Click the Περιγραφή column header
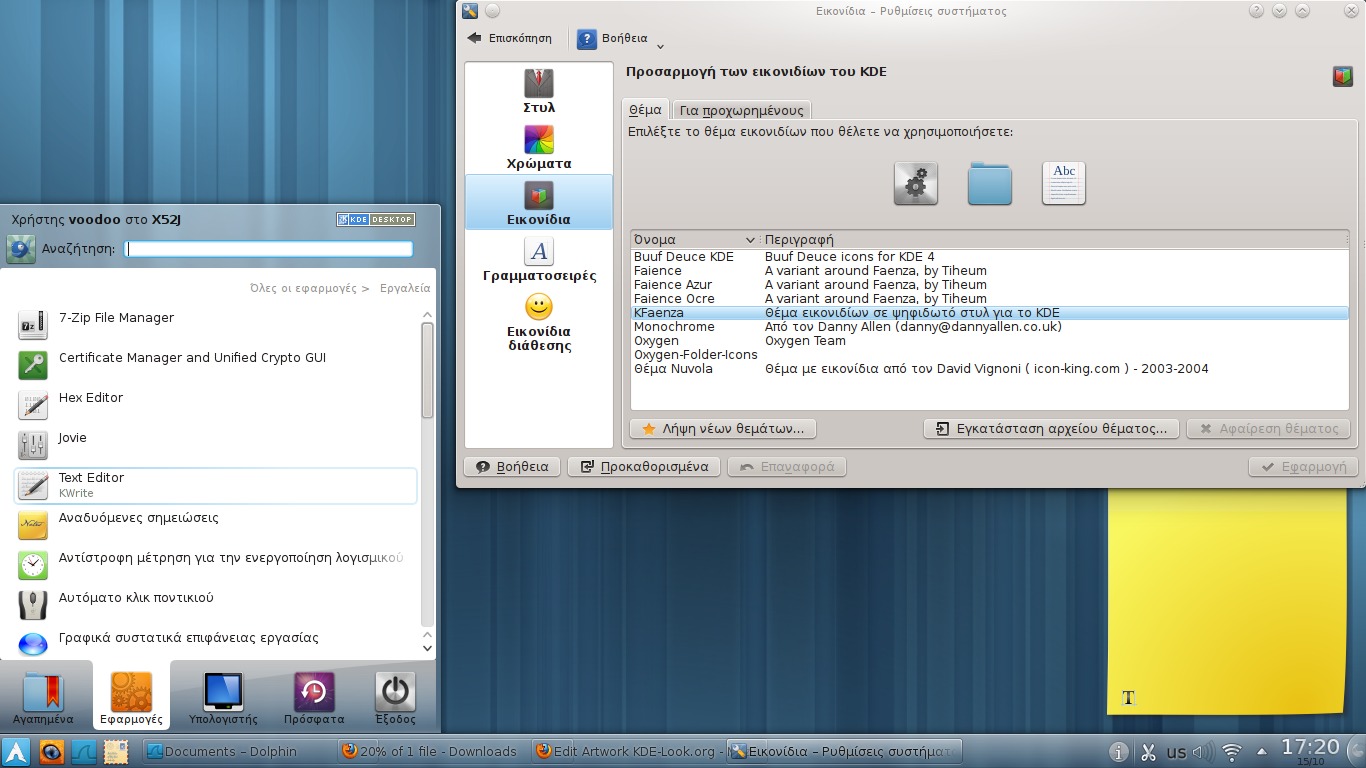This screenshot has height=768, width=1366. [1054, 240]
